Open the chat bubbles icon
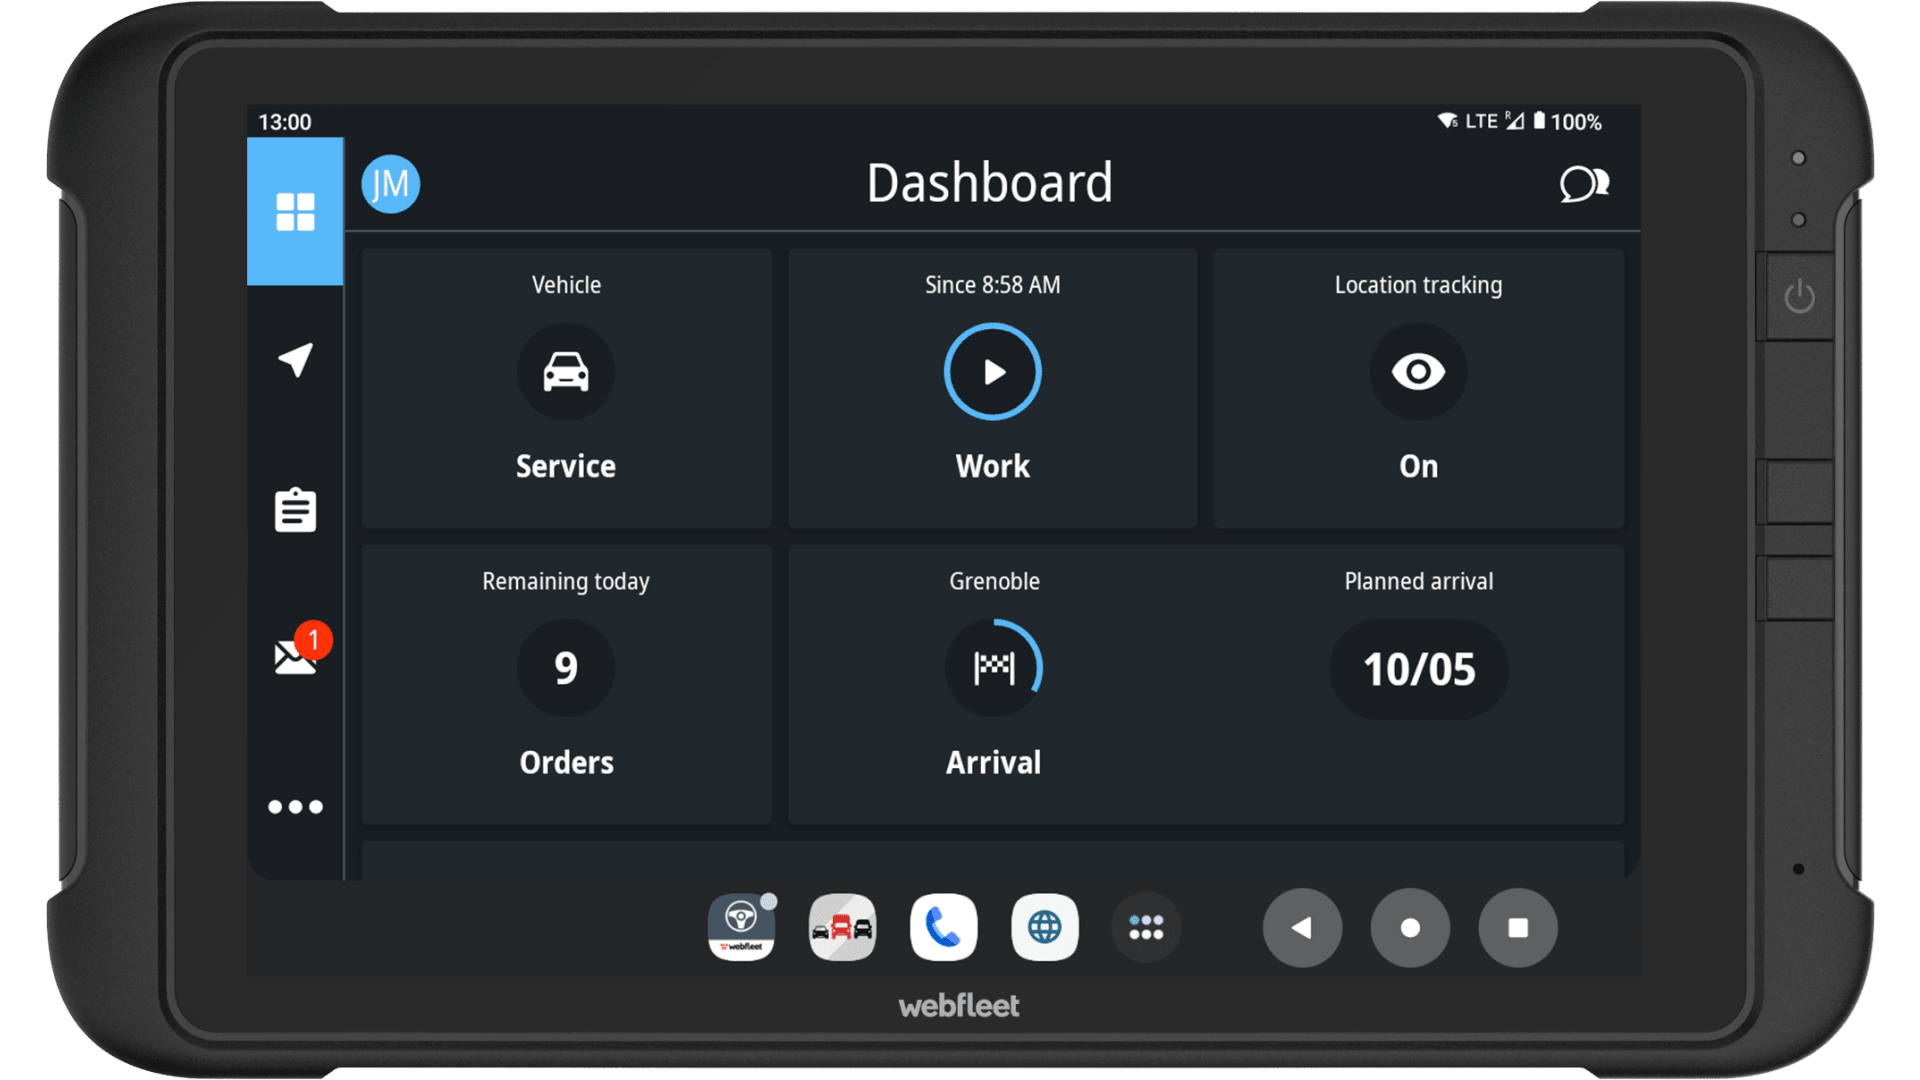 click(1583, 184)
